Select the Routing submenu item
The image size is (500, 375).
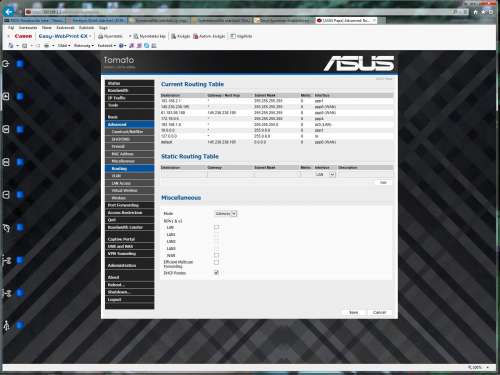click(x=130, y=168)
